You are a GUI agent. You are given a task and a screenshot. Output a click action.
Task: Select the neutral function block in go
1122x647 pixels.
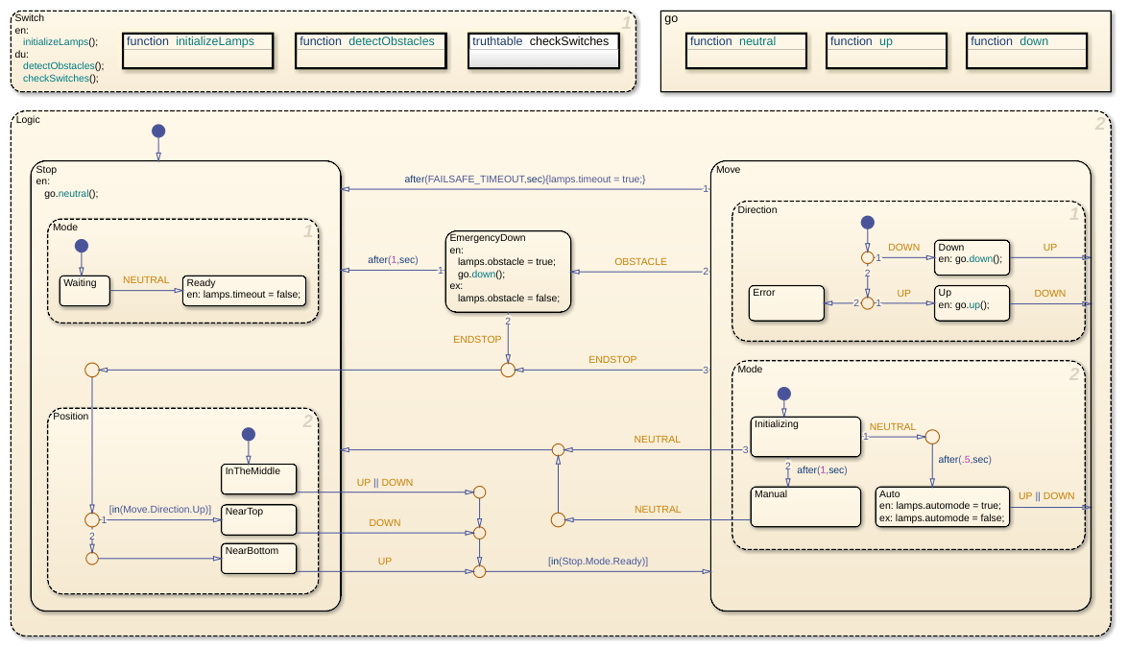(746, 51)
